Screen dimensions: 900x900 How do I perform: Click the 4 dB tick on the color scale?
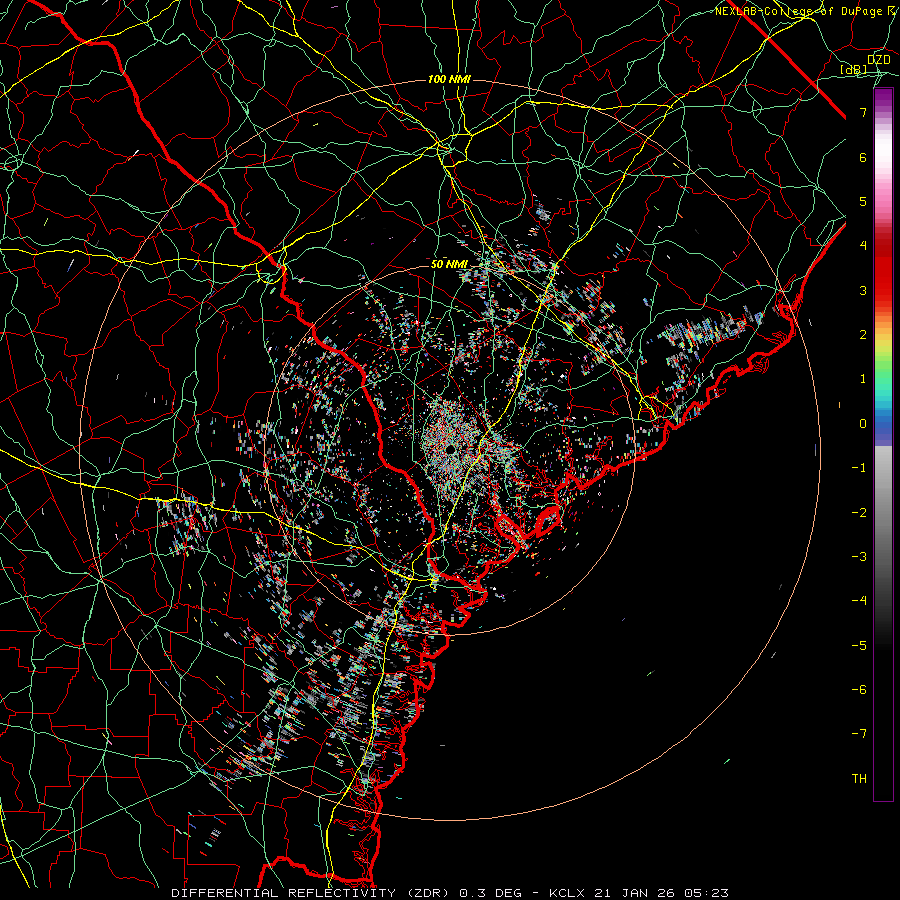tap(863, 246)
